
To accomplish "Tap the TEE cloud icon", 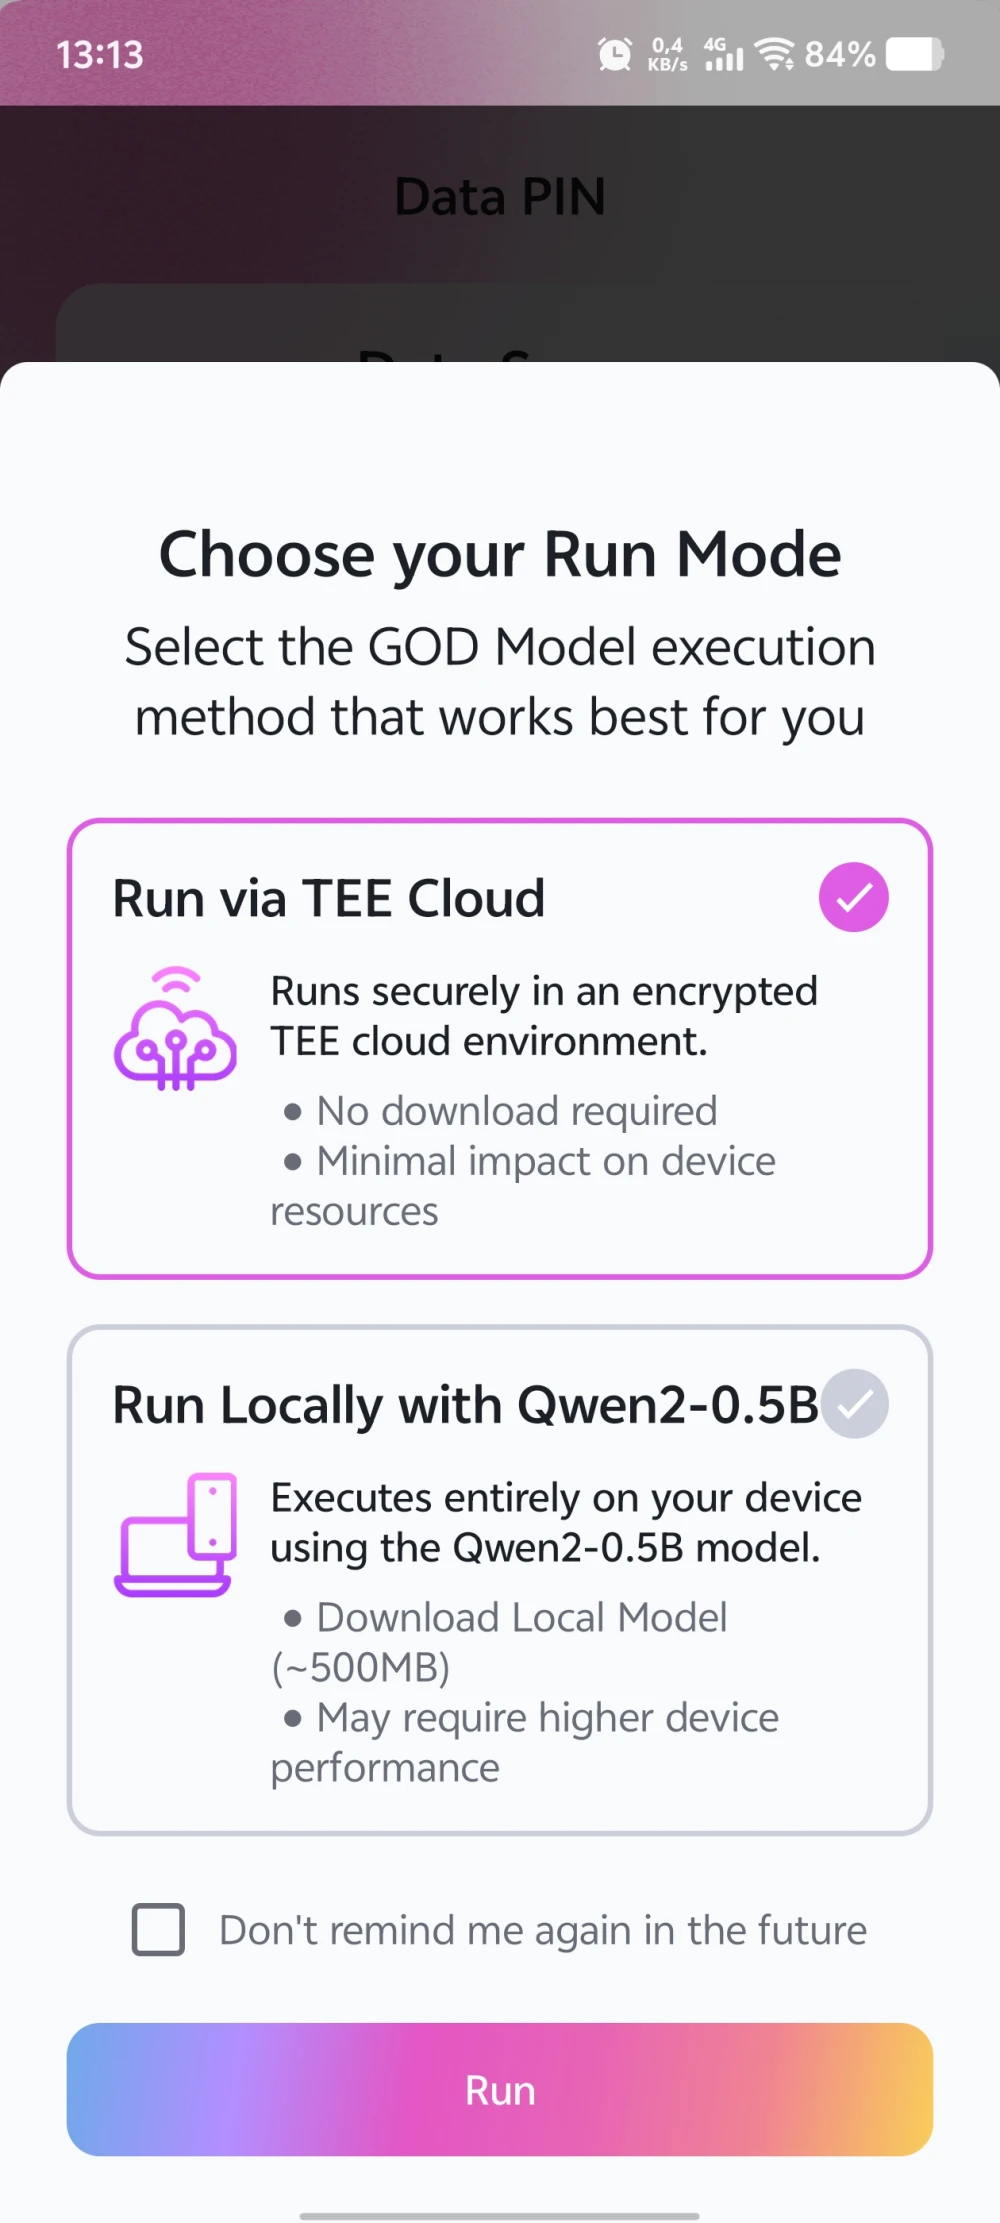I will point(175,1029).
